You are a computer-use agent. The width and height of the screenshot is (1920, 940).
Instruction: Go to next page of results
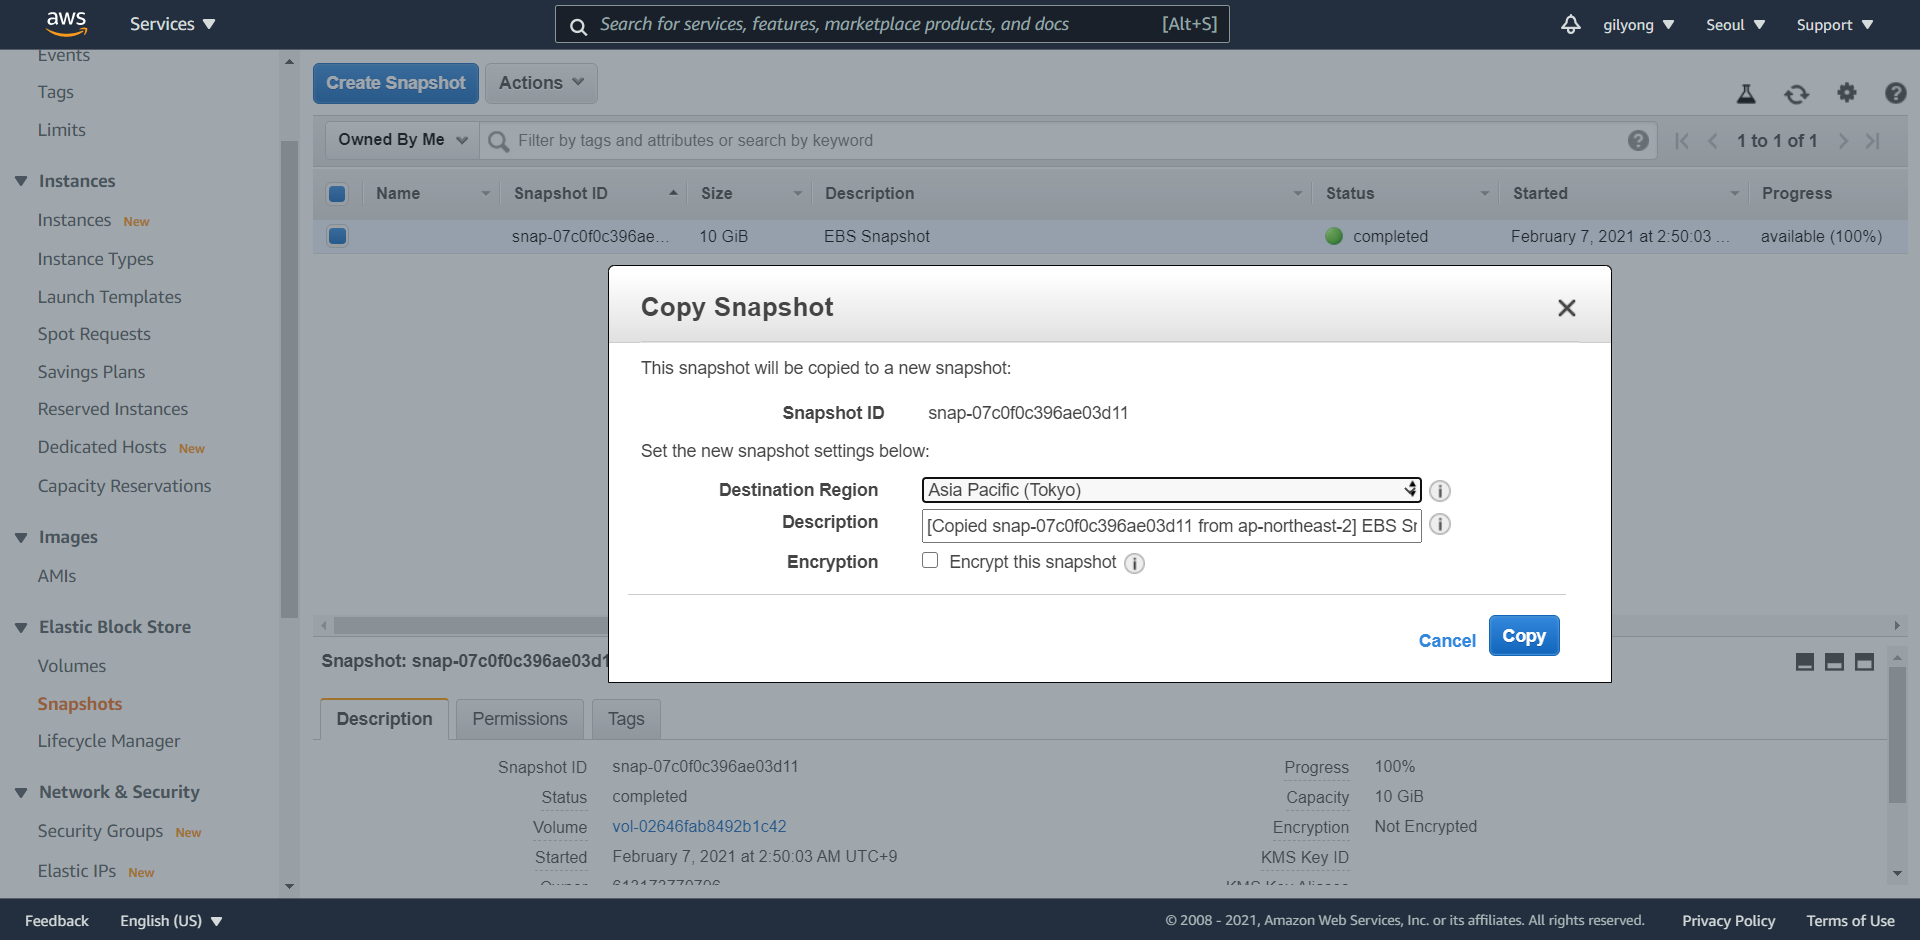click(x=1843, y=141)
